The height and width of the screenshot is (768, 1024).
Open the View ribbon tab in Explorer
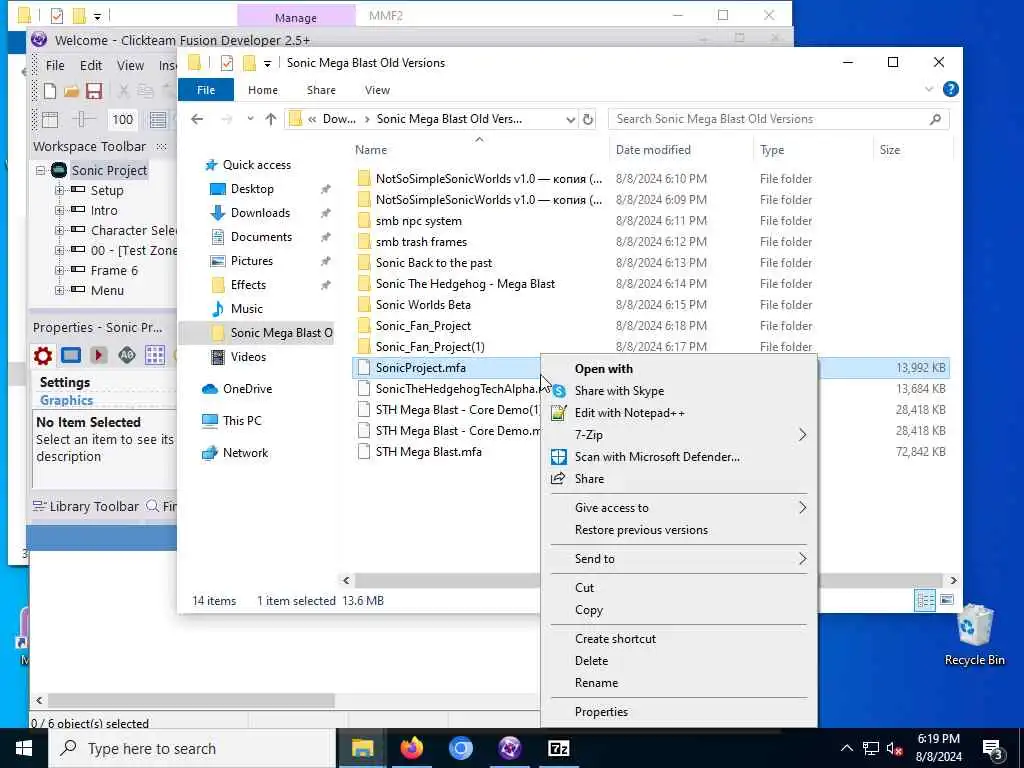(377, 90)
